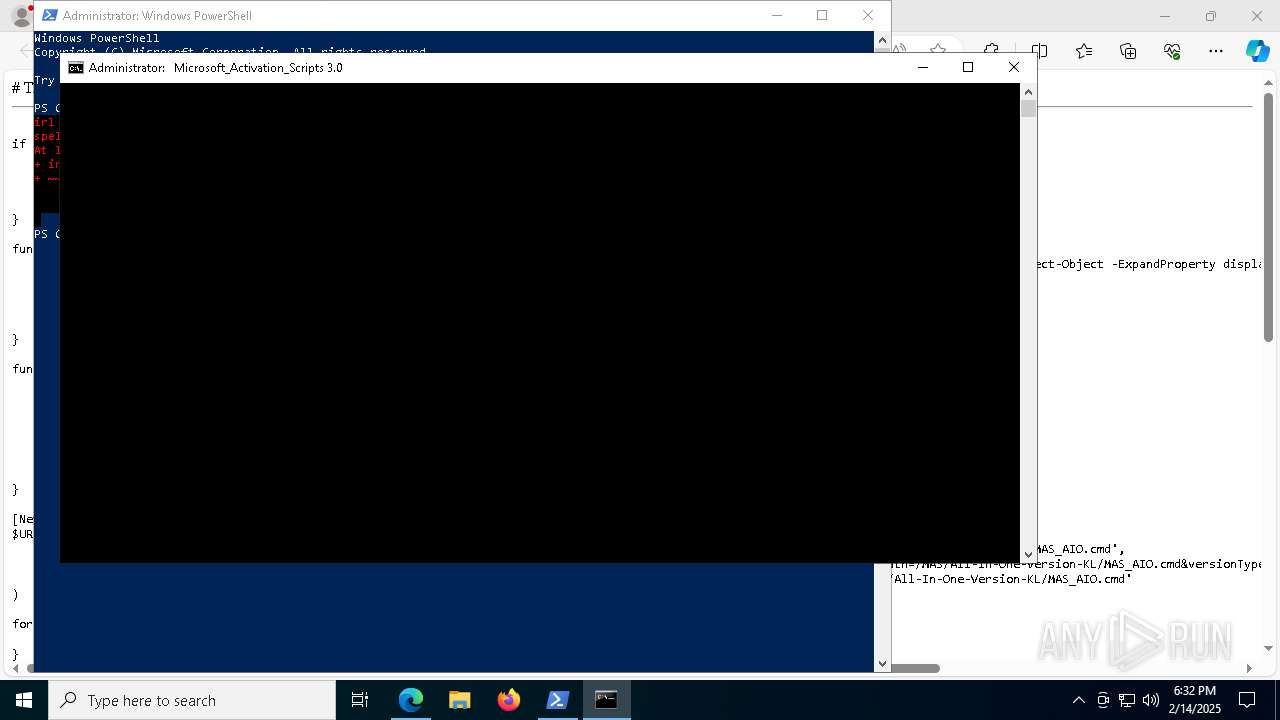Open Edge Settings and more menu
Screen dimensions: 1280x720
point(1216,51)
